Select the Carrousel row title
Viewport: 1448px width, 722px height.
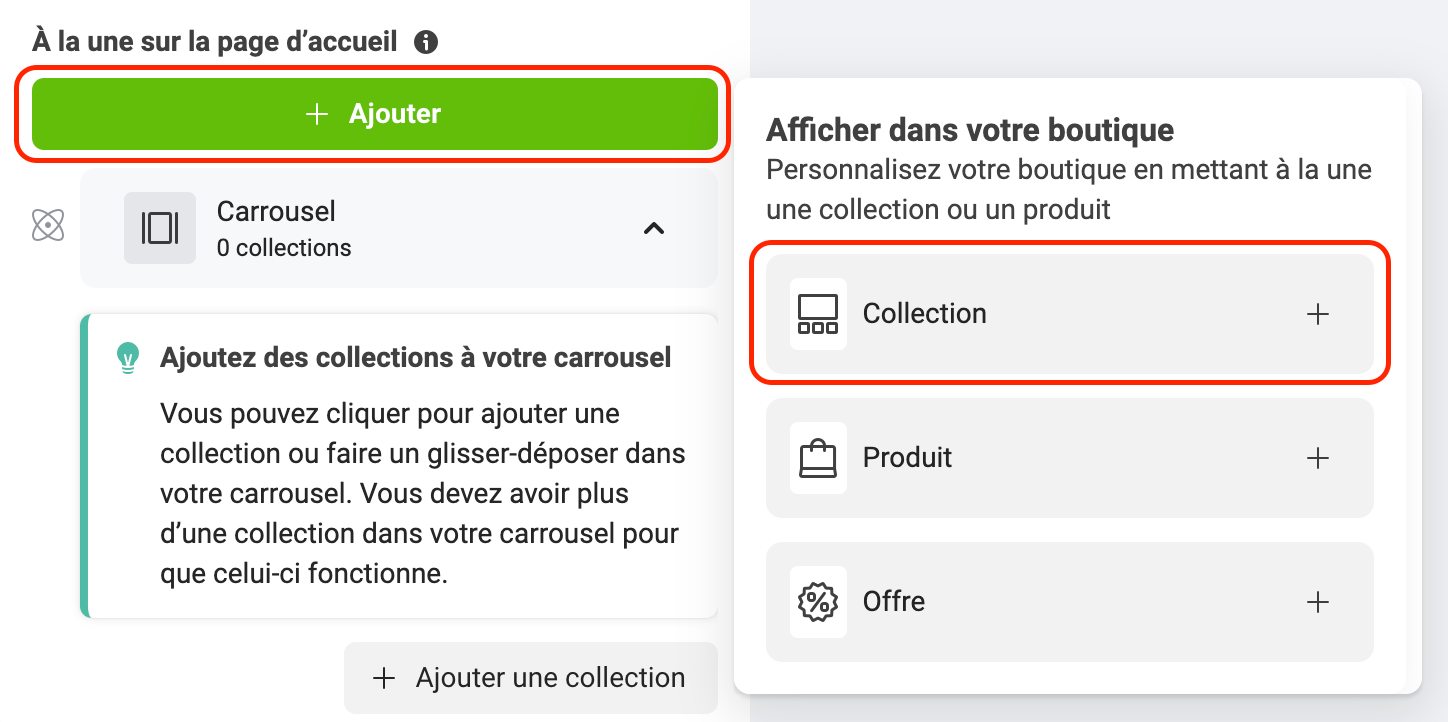point(276,212)
